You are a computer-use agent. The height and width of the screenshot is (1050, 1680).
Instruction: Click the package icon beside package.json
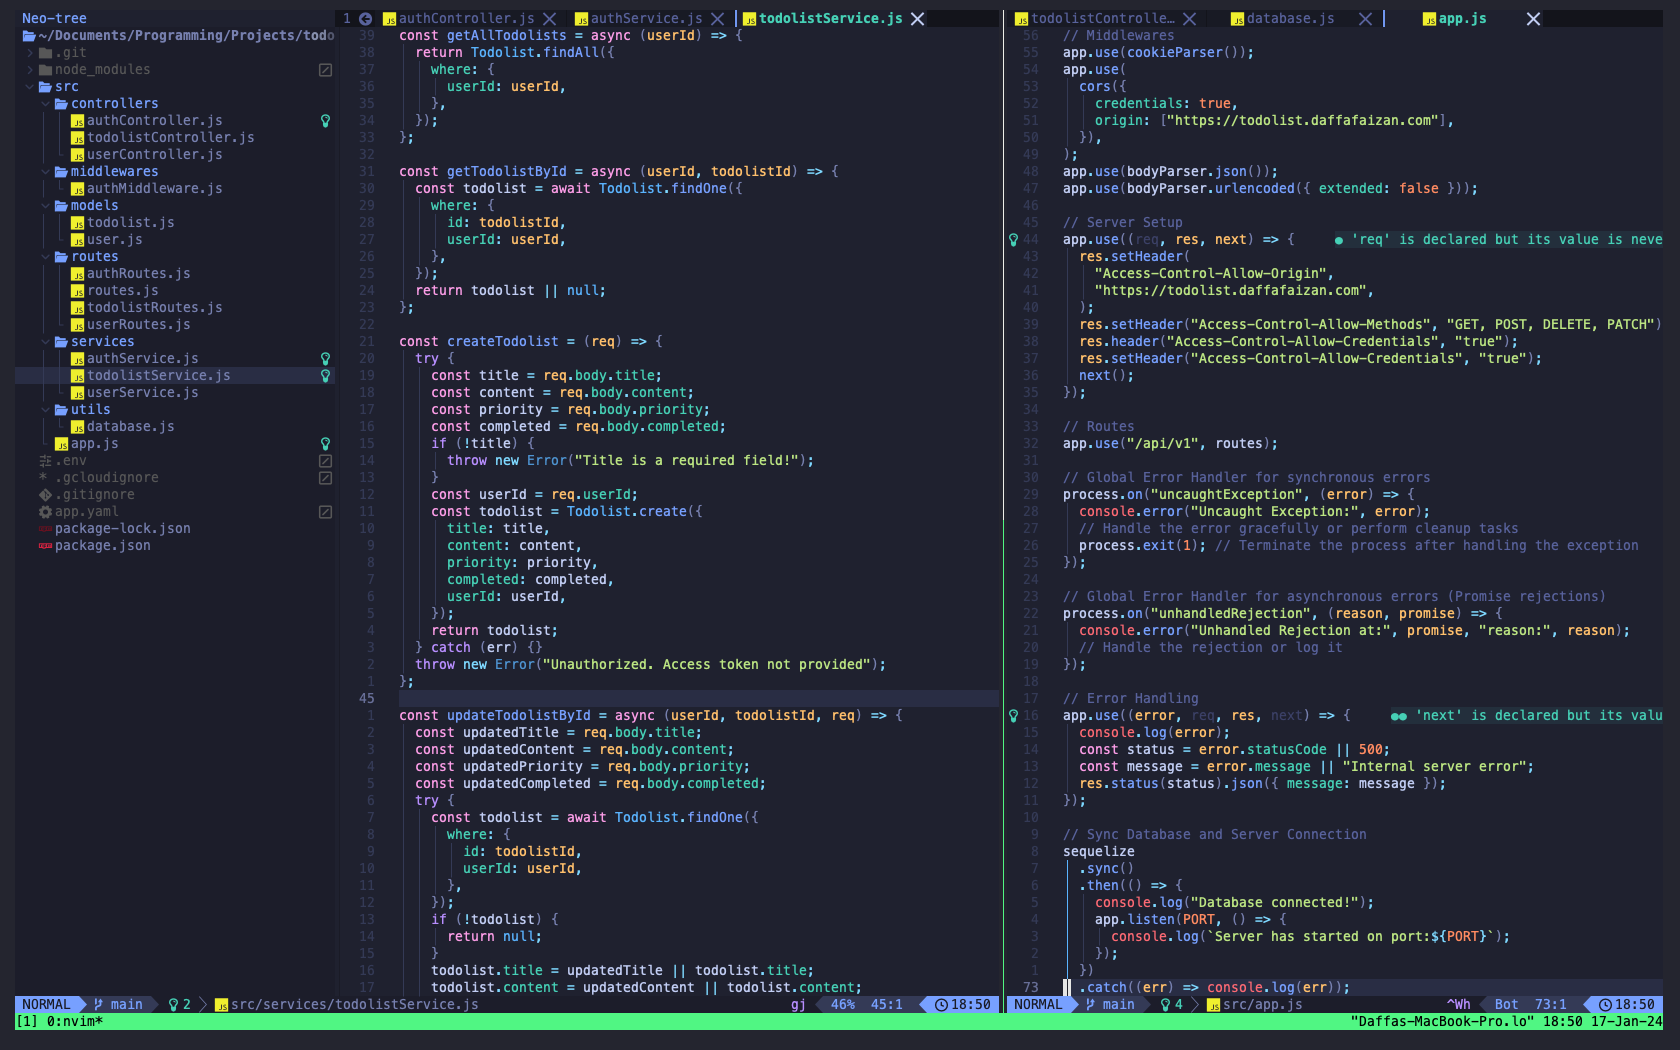[44, 545]
